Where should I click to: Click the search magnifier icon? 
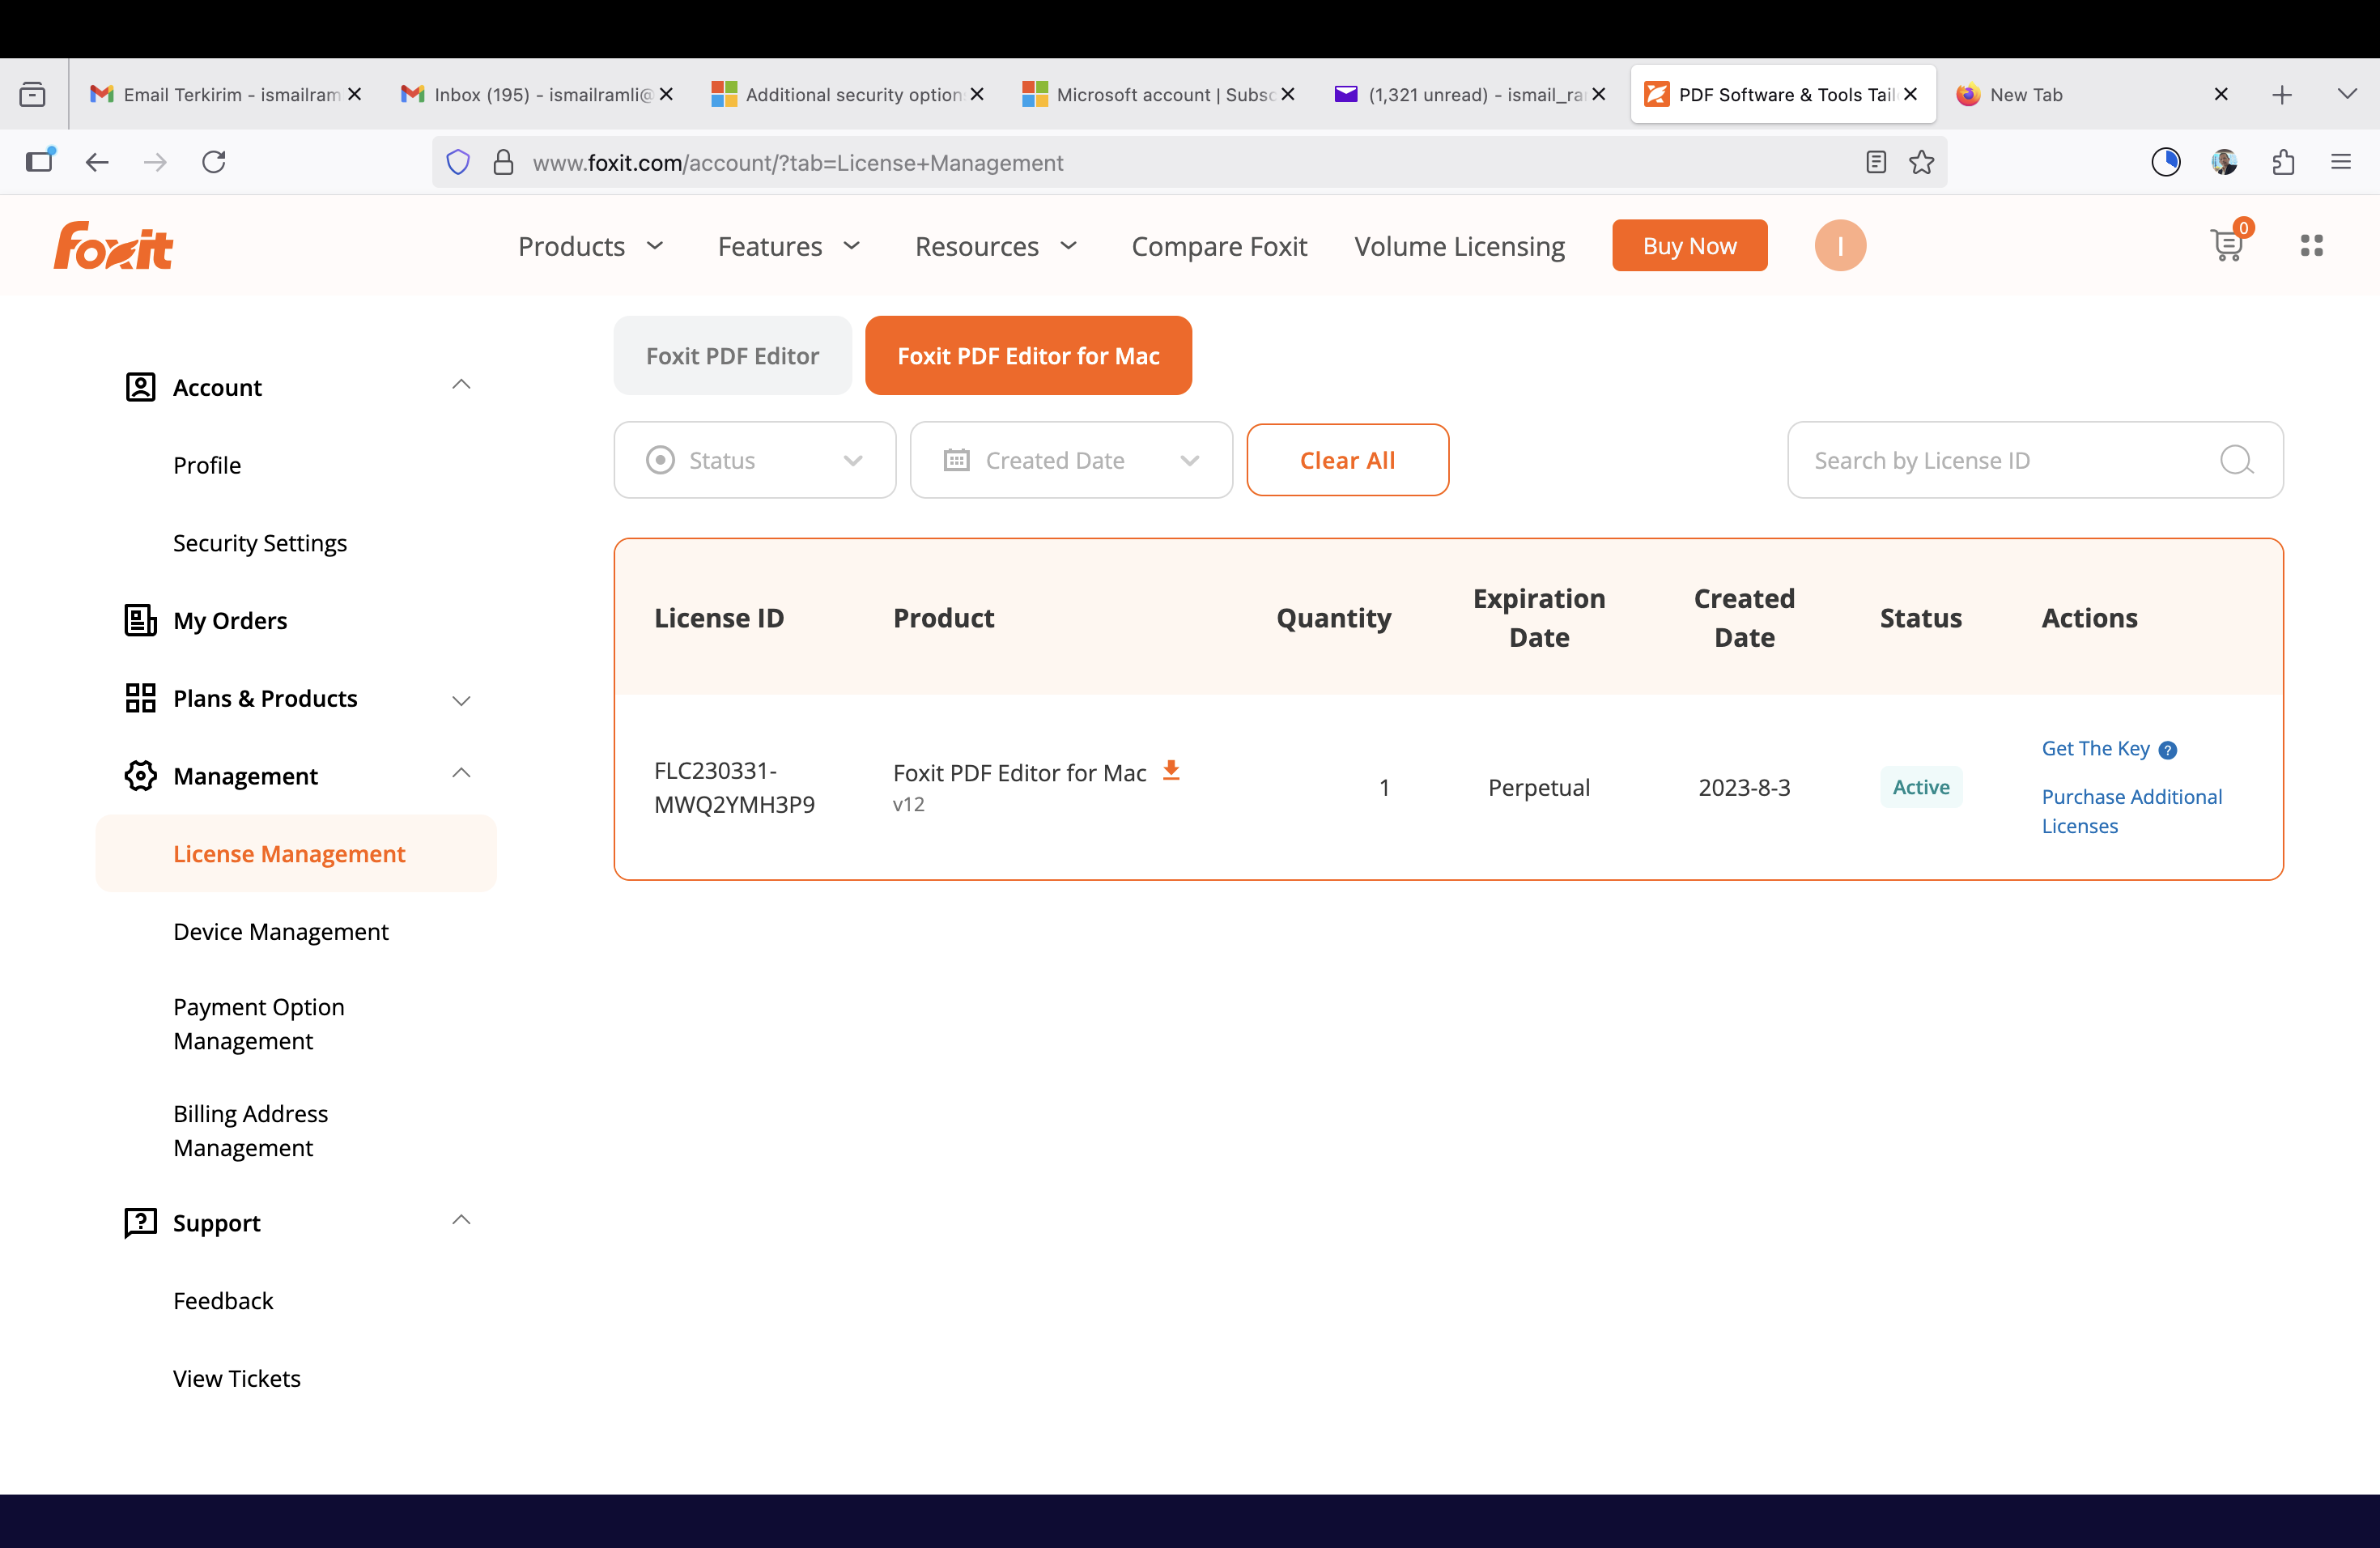coord(2235,460)
